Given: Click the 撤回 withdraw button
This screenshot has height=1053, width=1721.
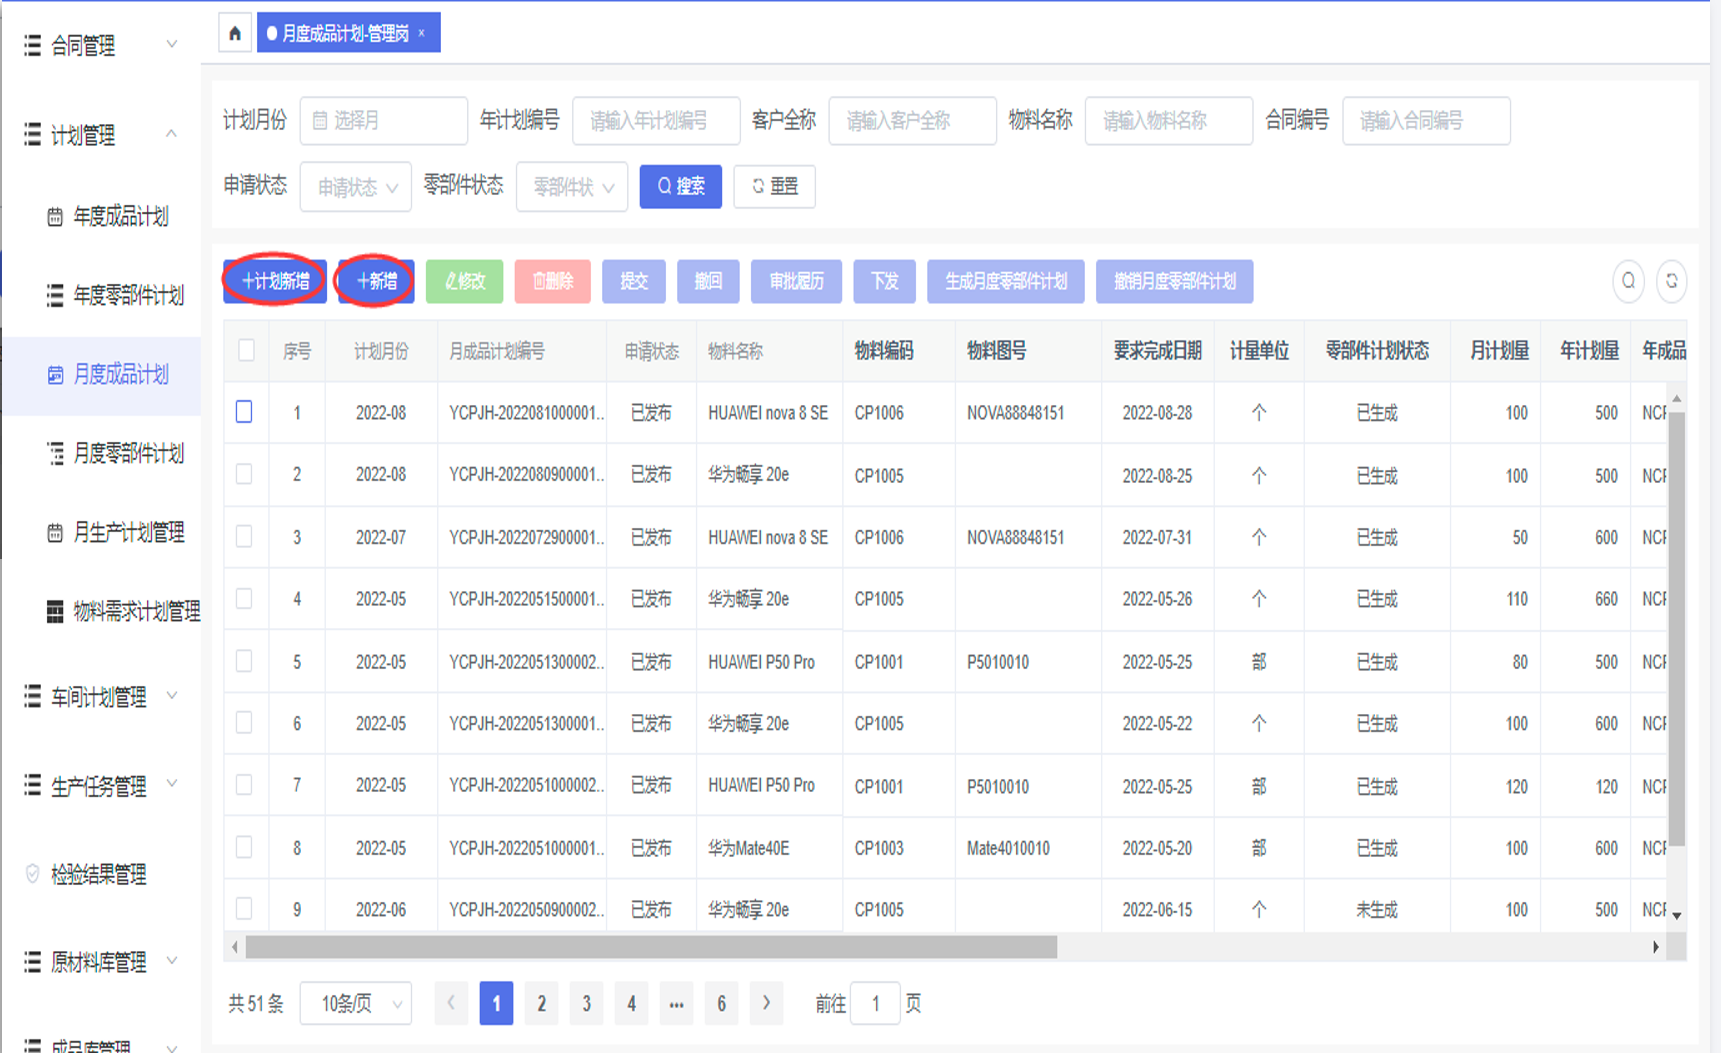Looking at the screenshot, I should click(708, 281).
